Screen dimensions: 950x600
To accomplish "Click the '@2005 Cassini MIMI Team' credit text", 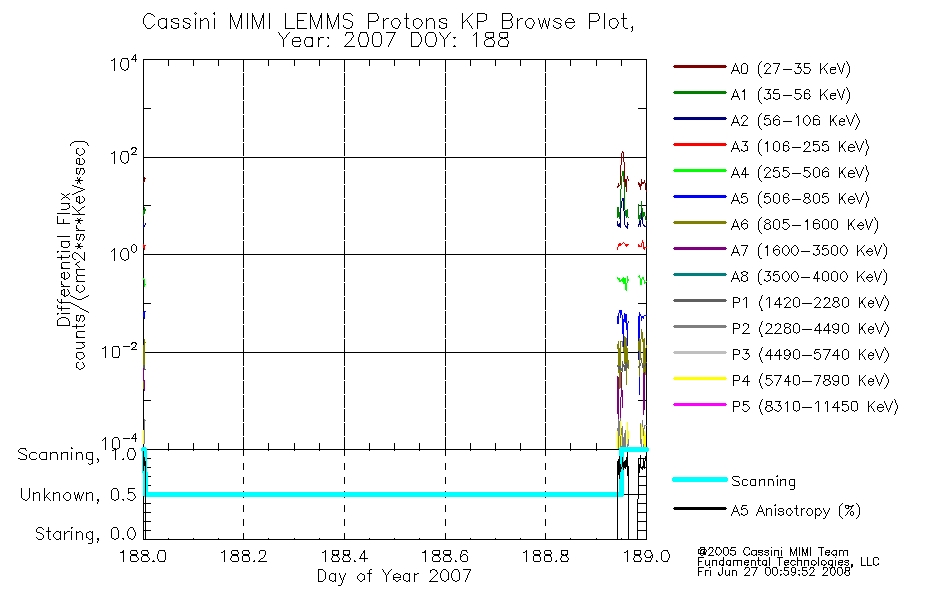I will [772, 552].
